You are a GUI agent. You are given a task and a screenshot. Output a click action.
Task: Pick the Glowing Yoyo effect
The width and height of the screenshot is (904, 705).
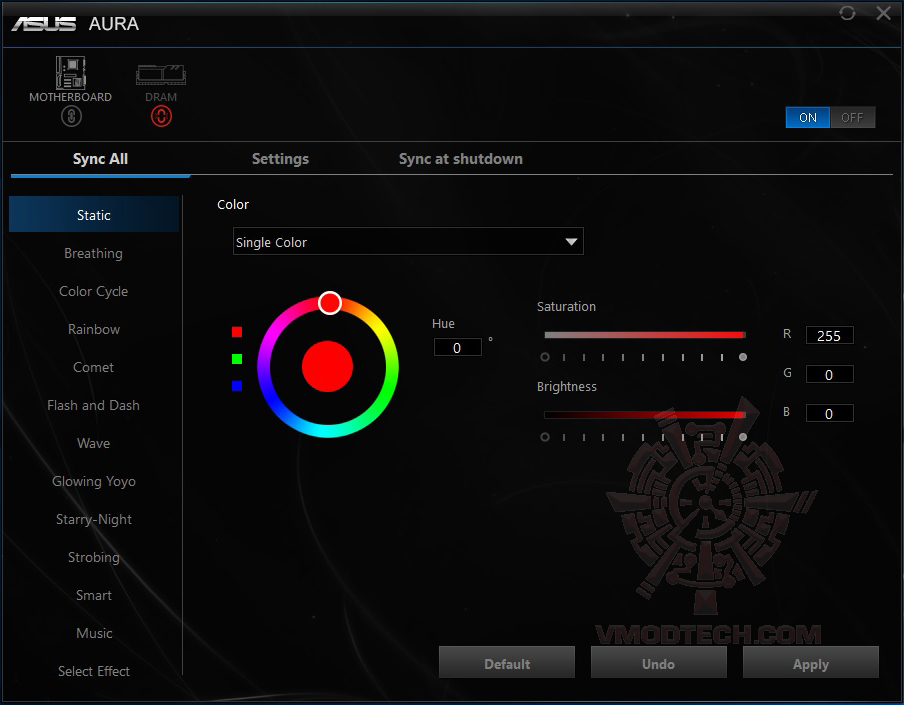tap(94, 481)
